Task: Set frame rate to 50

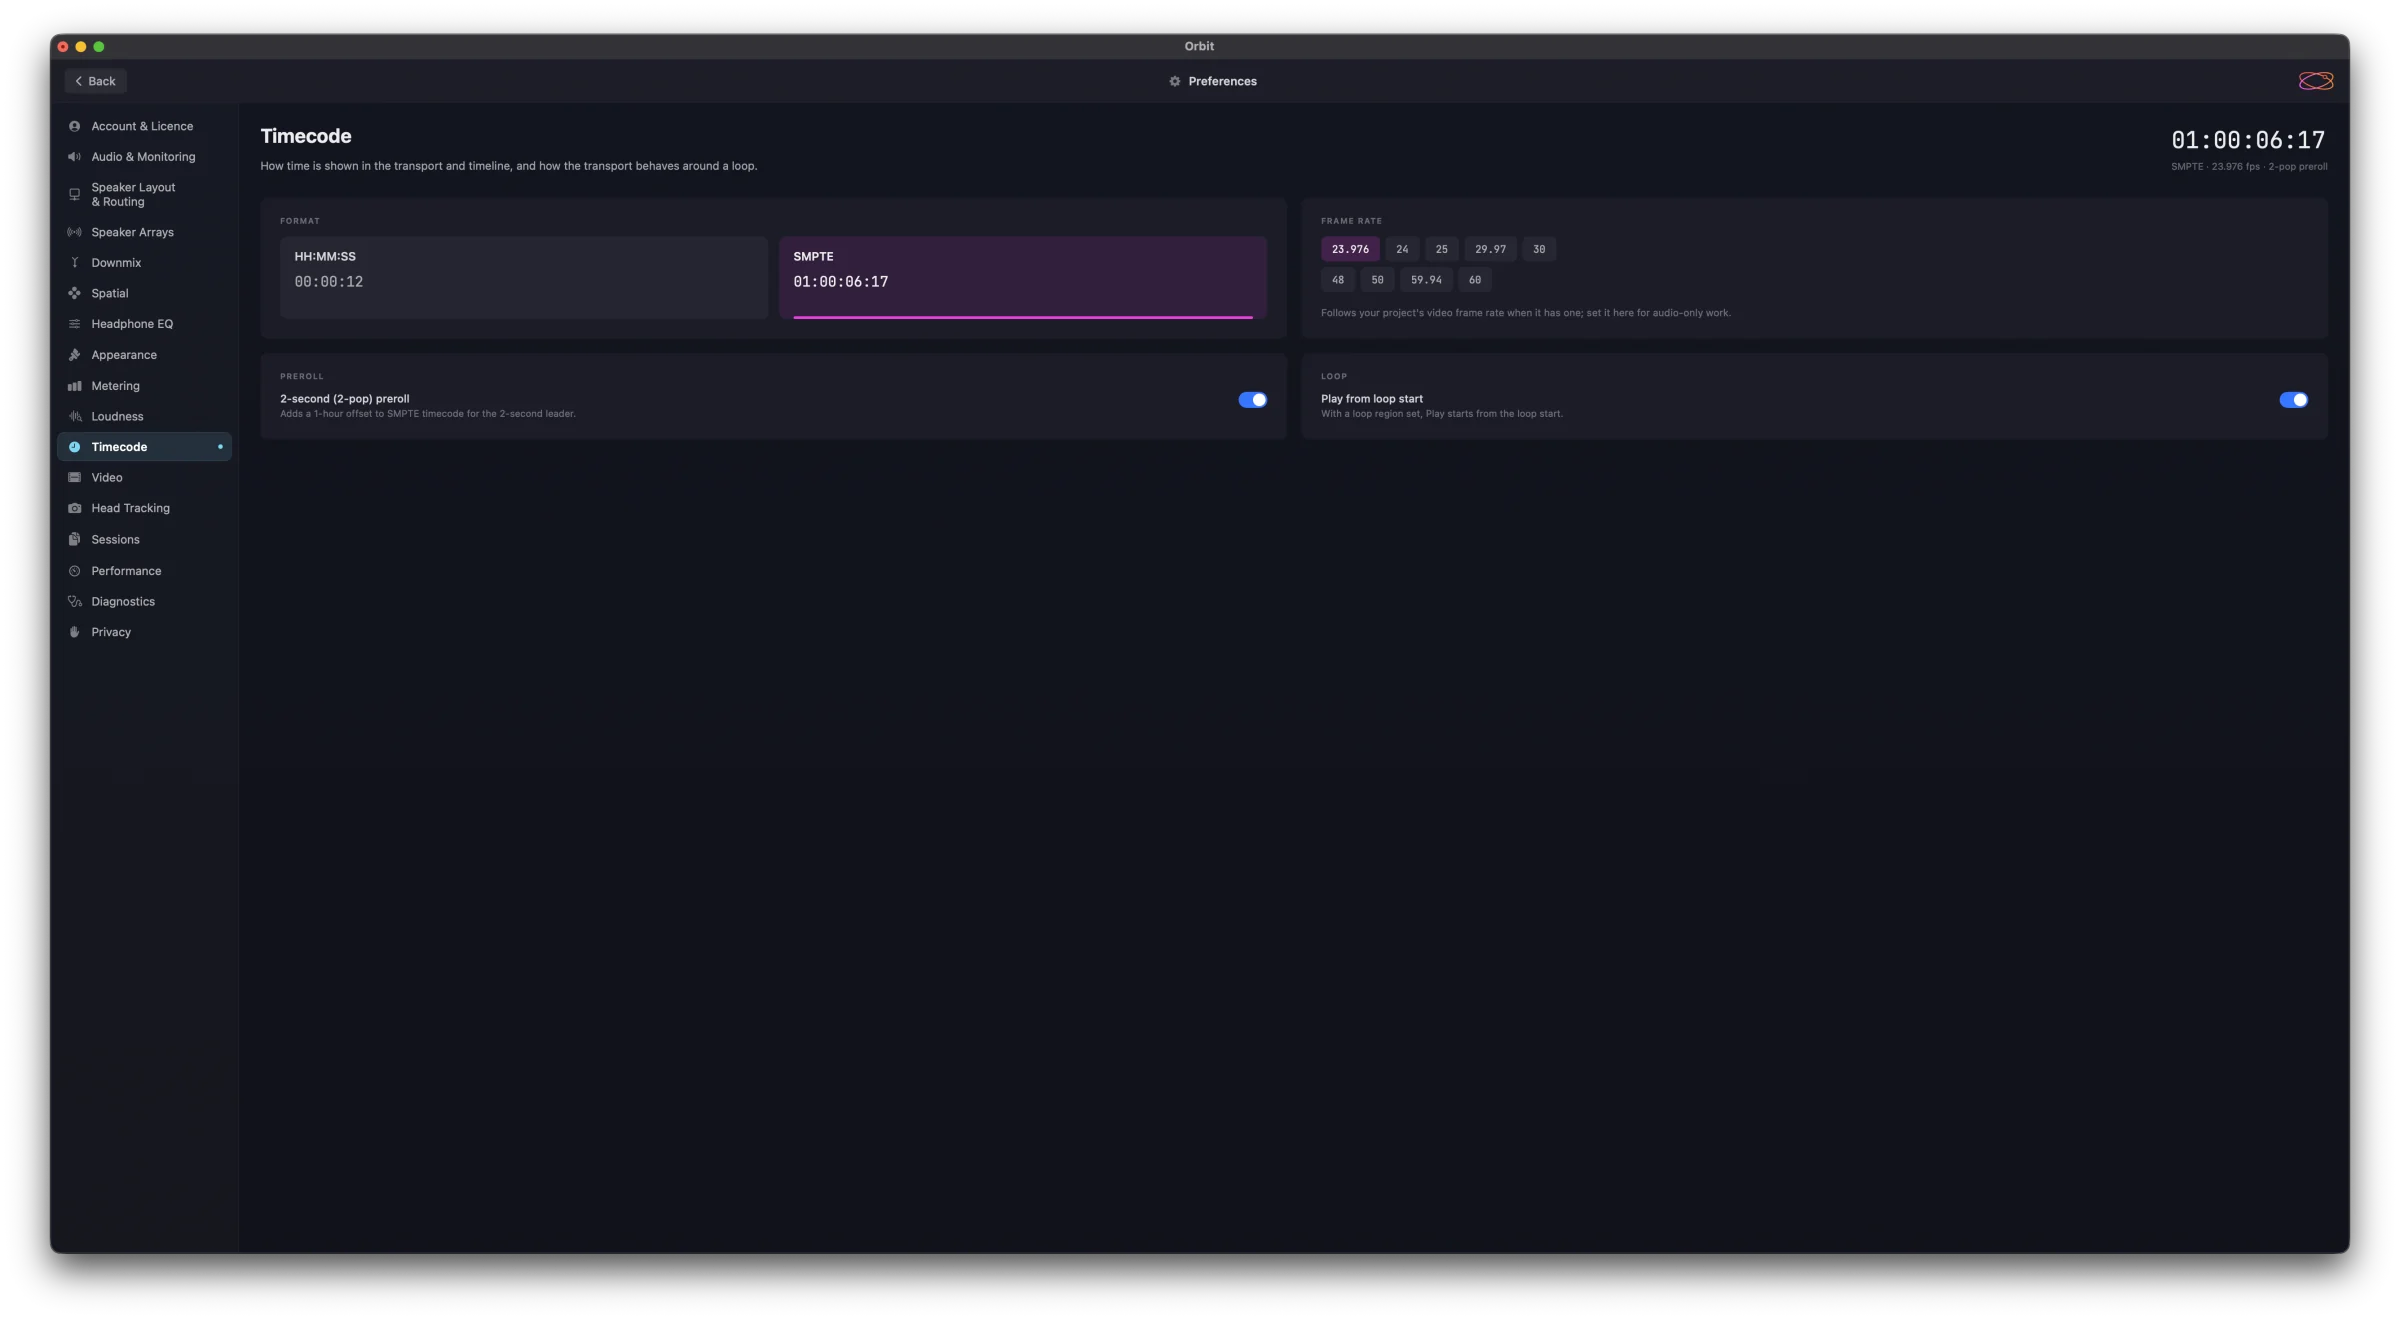Action: (x=1377, y=280)
